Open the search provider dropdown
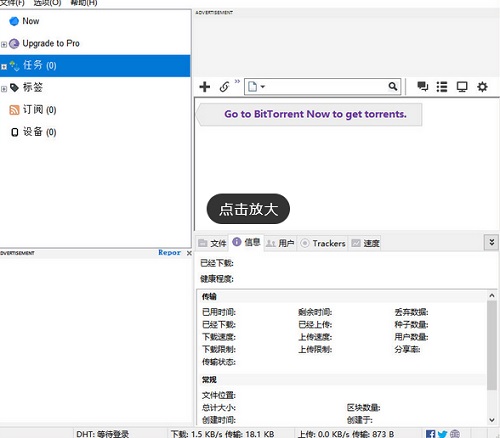The width and height of the screenshot is (500, 438). [256, 87]
